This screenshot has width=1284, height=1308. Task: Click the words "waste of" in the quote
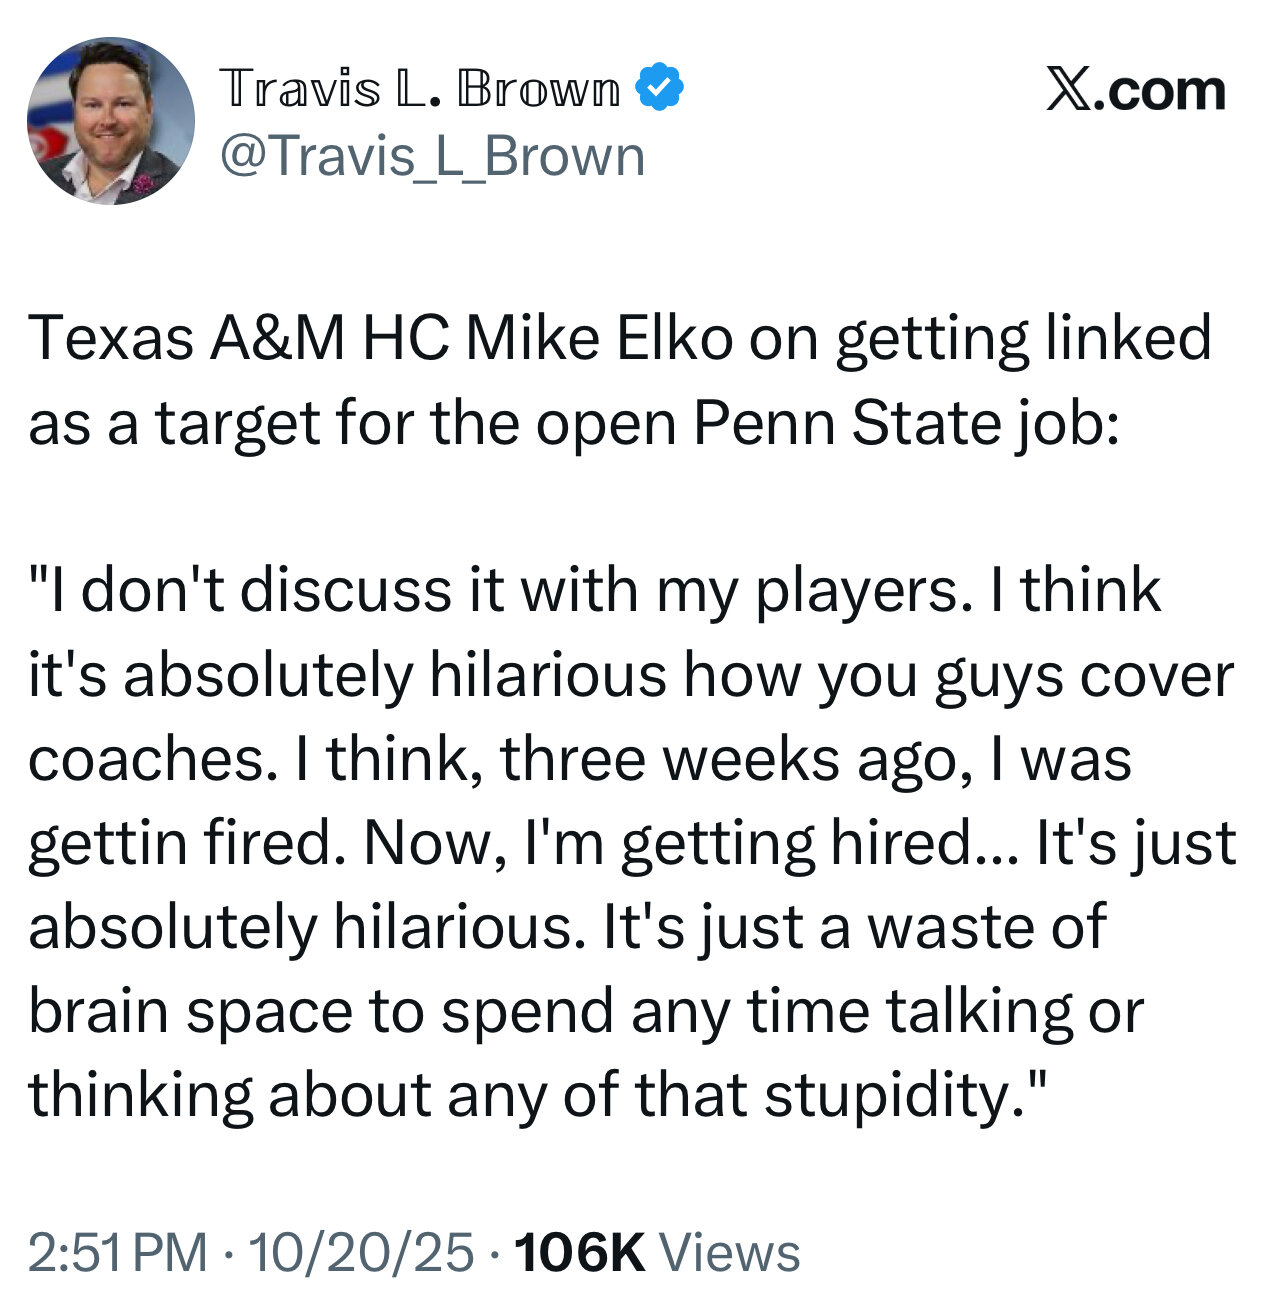click(x=986, y=927)
